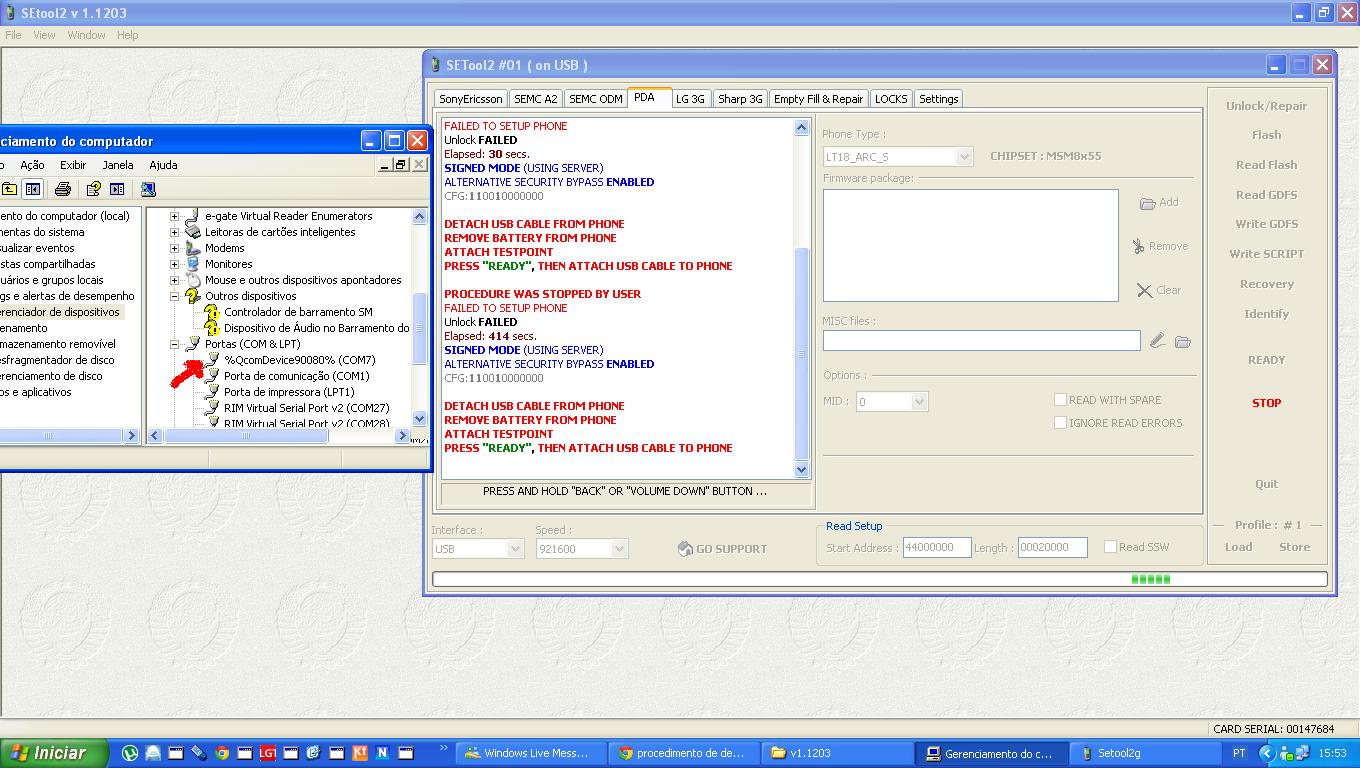Expand e-gate Virtual Reader Enumerators node

(x=174, y=216)
